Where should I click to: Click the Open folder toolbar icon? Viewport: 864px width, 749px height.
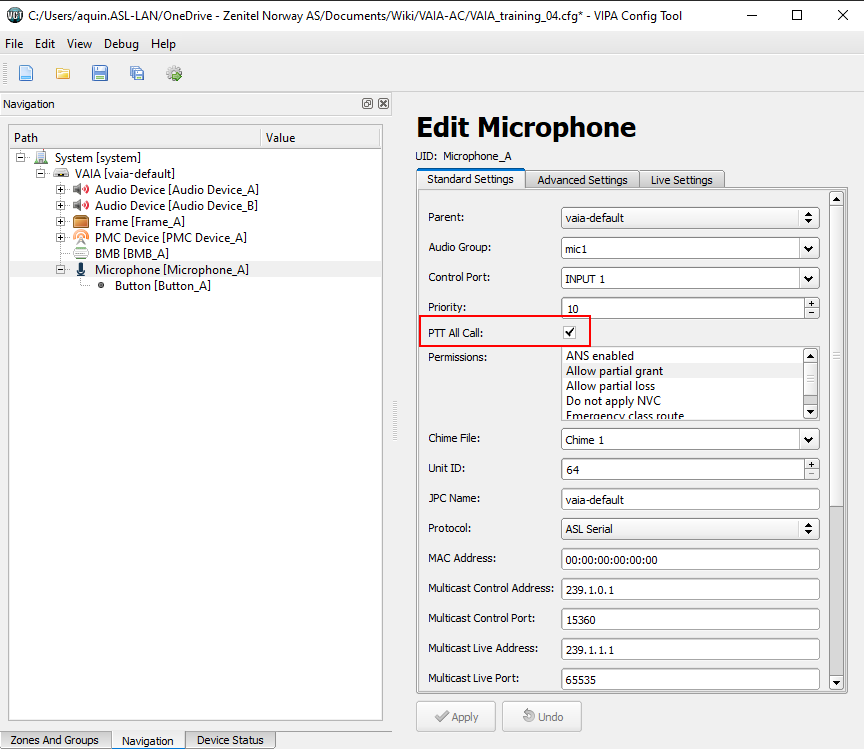[x=63, y=73]
